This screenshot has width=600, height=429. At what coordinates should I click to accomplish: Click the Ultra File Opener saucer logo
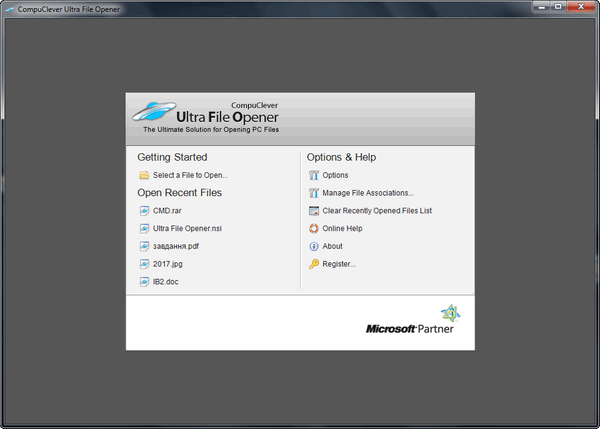pyautogui.click(x=154, y=111)
